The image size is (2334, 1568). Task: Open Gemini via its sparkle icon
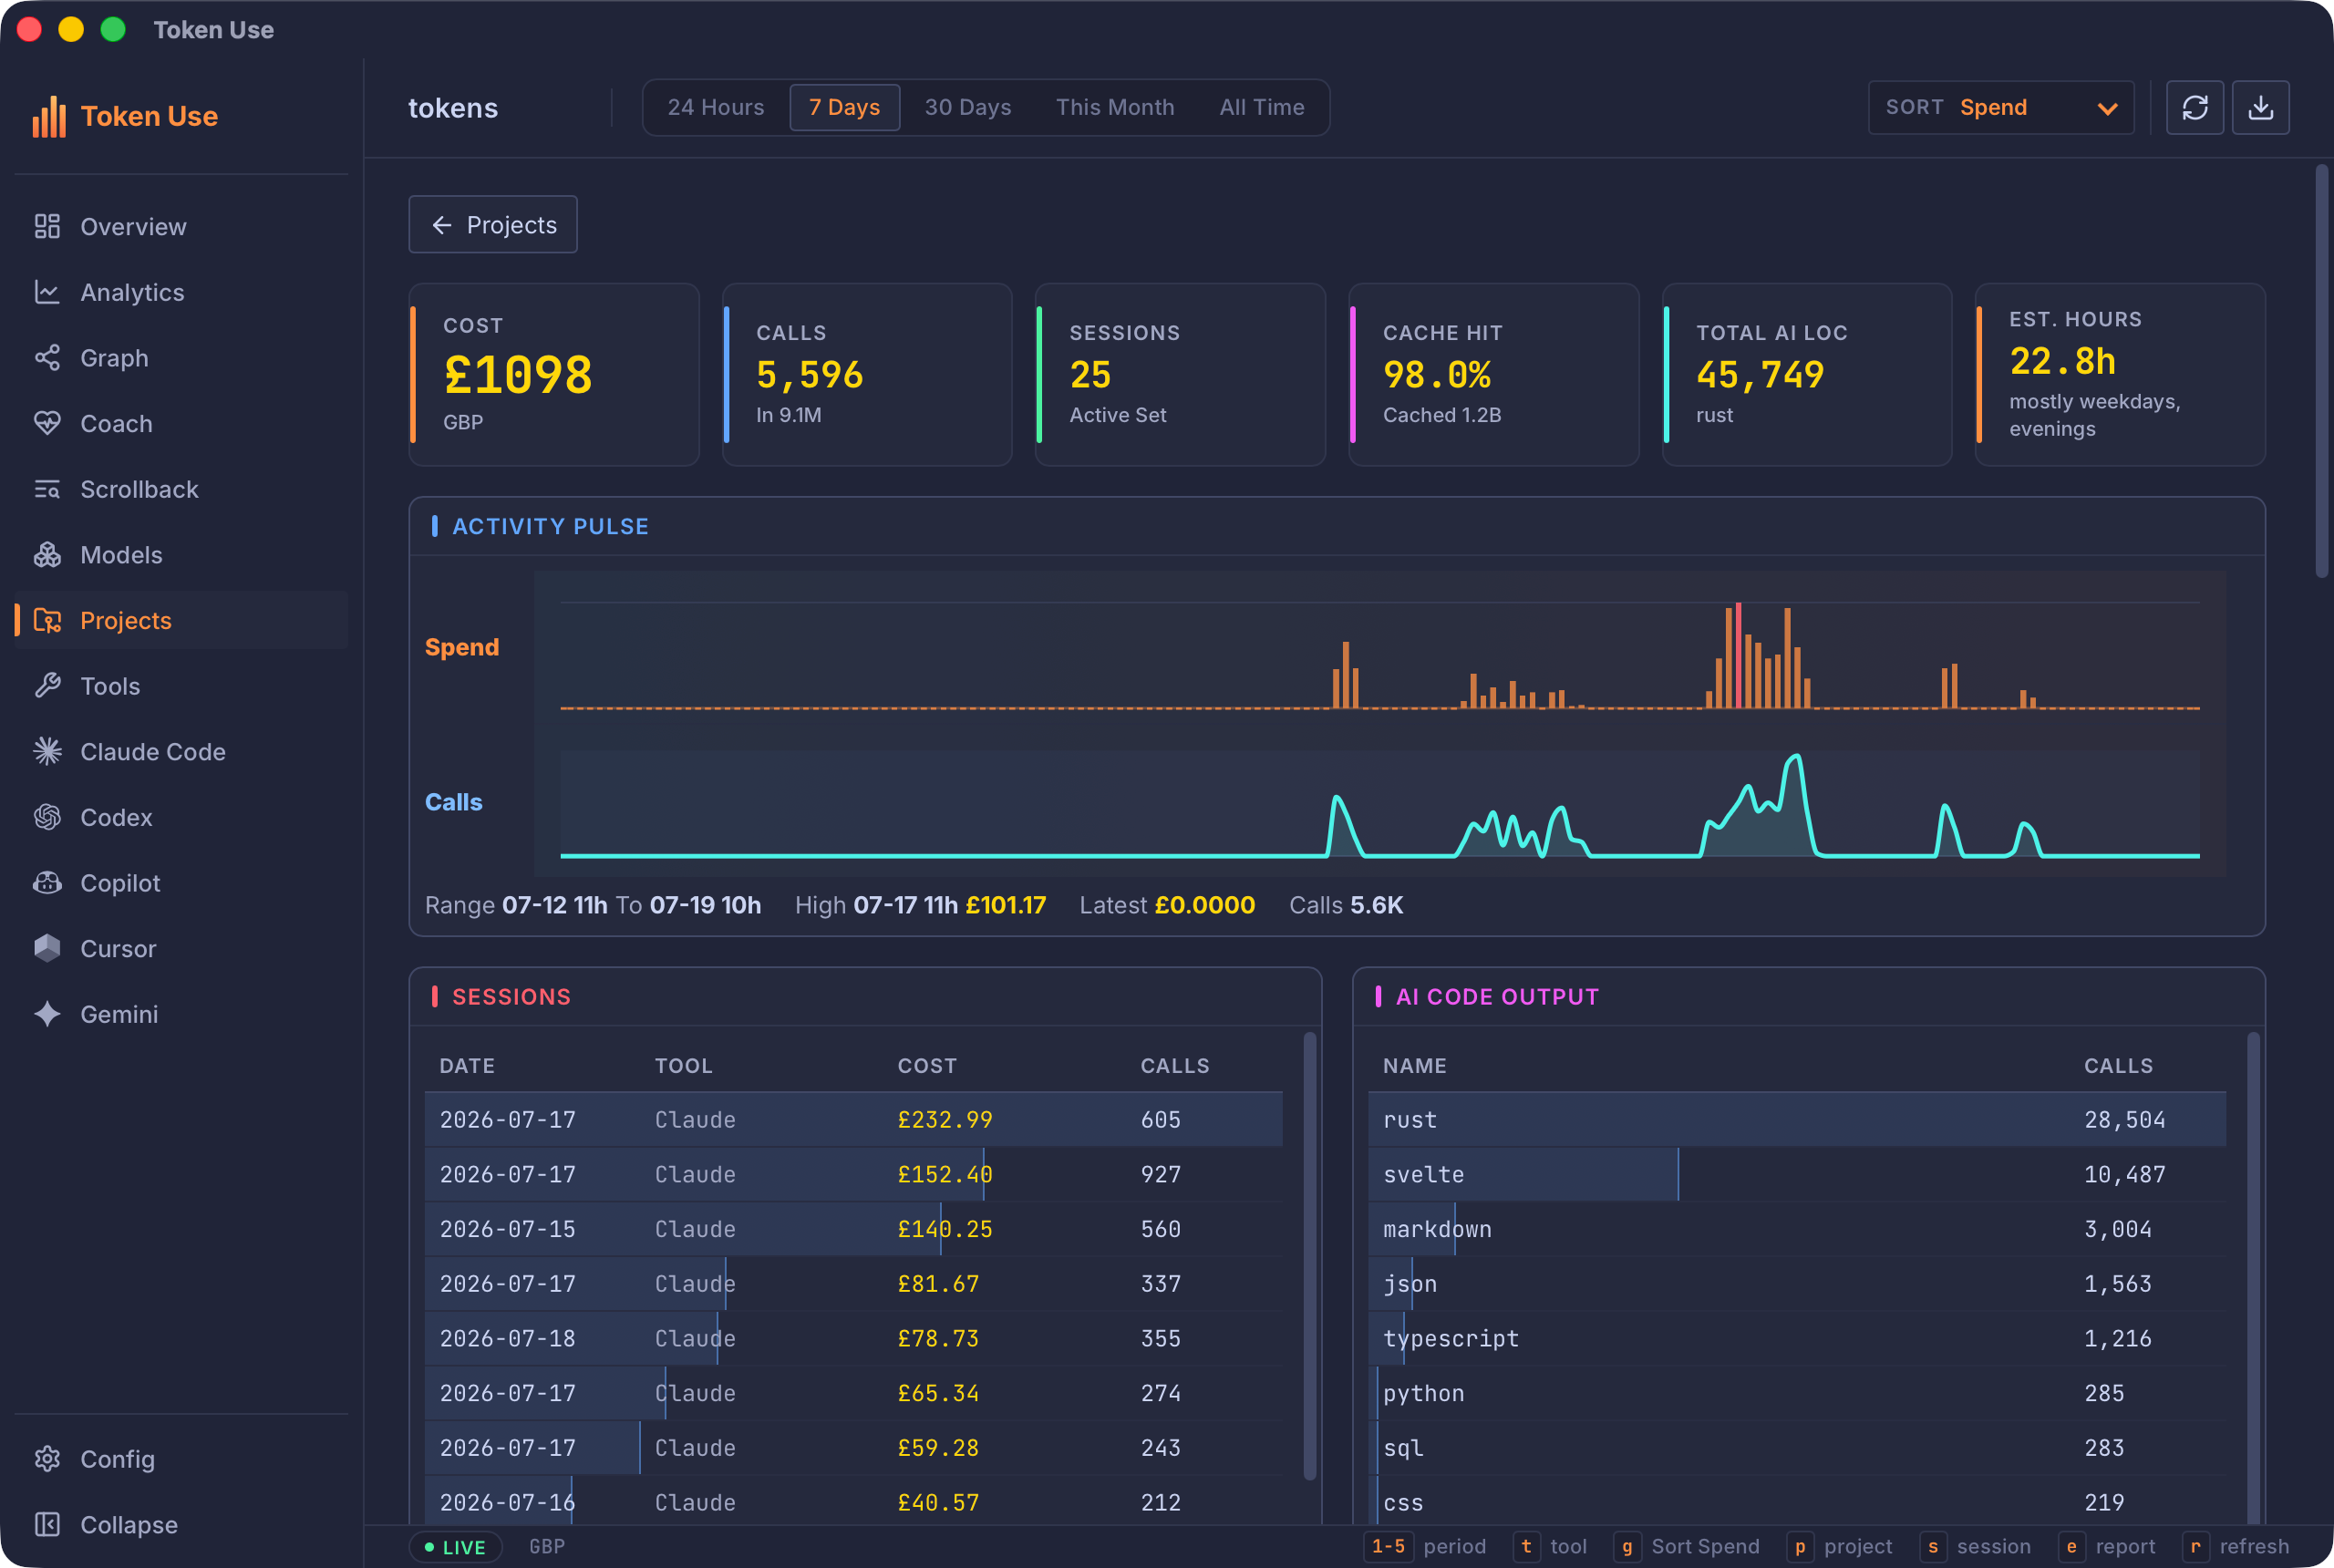coord(47,1014)
